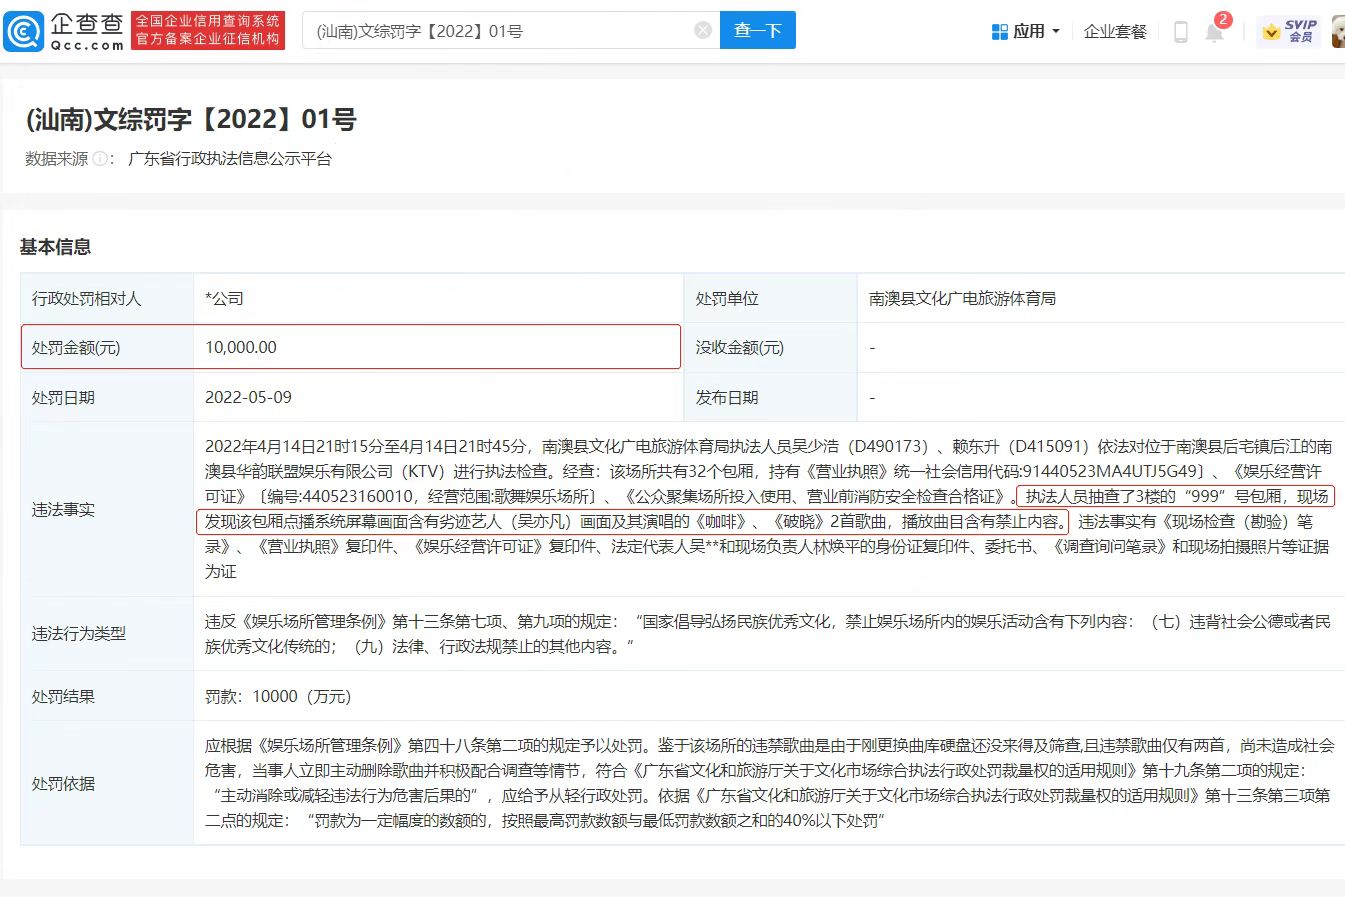Click the 《娱乐场所管理条例》第十三条 violation text
Image resolution: width=1345 pixels, height=897 pixels.
768,634
